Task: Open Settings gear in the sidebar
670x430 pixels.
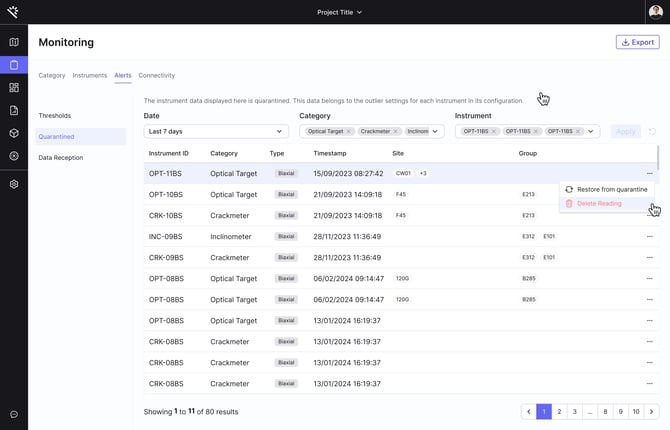Action: click(x=14, y=184)
